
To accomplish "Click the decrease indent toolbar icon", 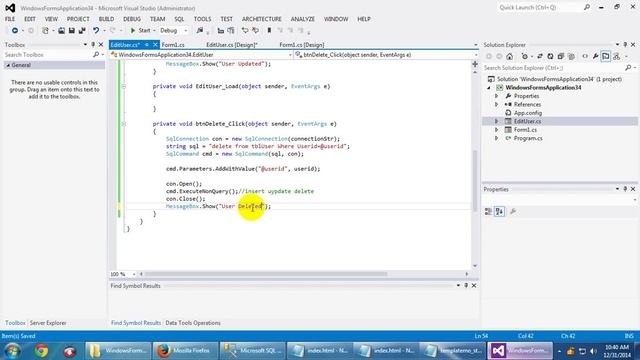I will click(x=221, y=31).
